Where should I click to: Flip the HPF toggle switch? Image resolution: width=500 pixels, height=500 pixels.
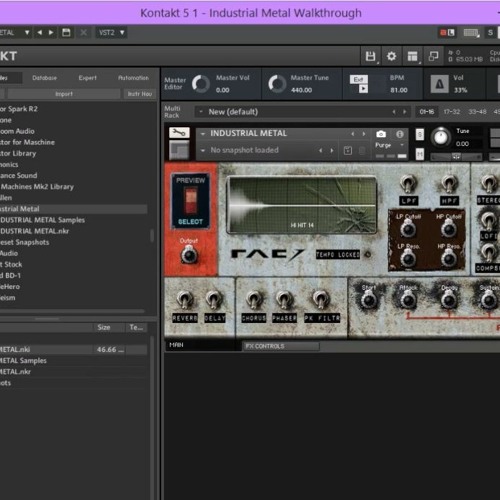449,184
